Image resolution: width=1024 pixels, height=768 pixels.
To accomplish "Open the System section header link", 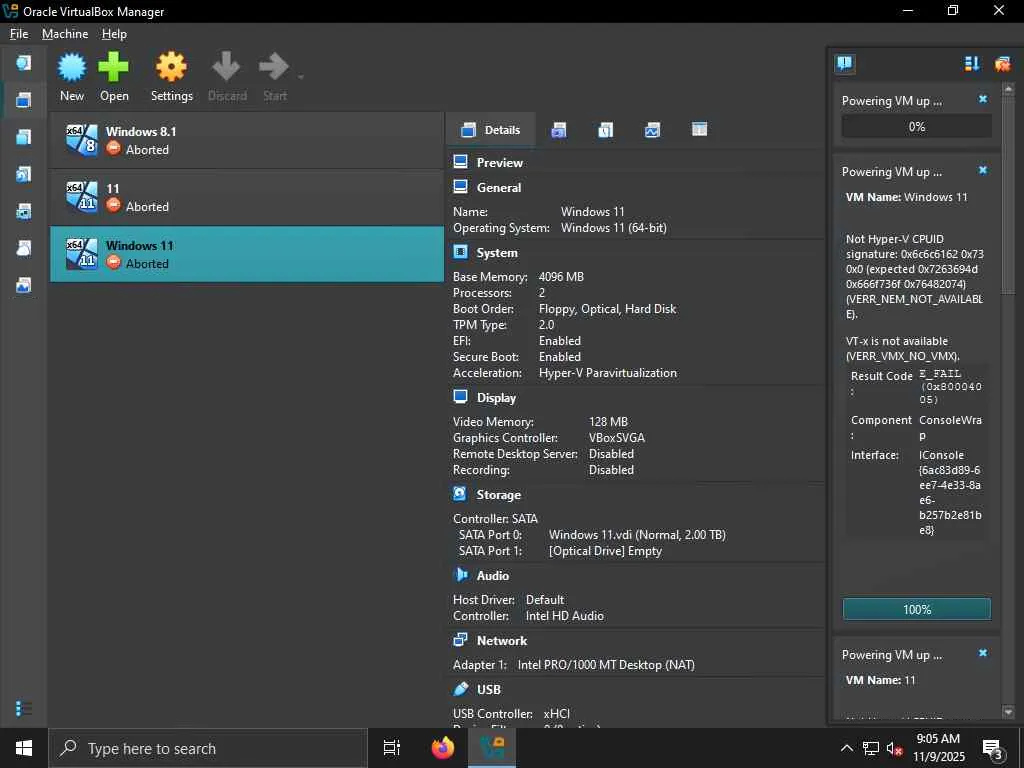I will tap(497, 253).
